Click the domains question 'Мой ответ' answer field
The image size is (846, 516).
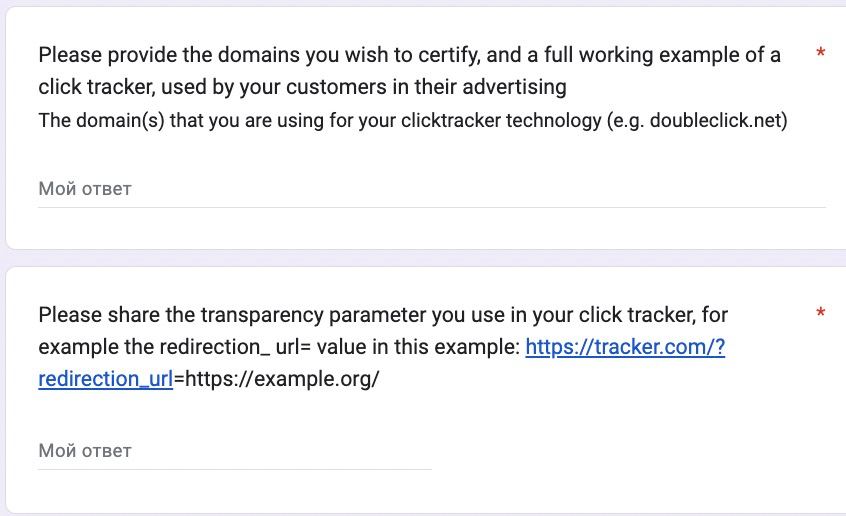pos(432,189)
